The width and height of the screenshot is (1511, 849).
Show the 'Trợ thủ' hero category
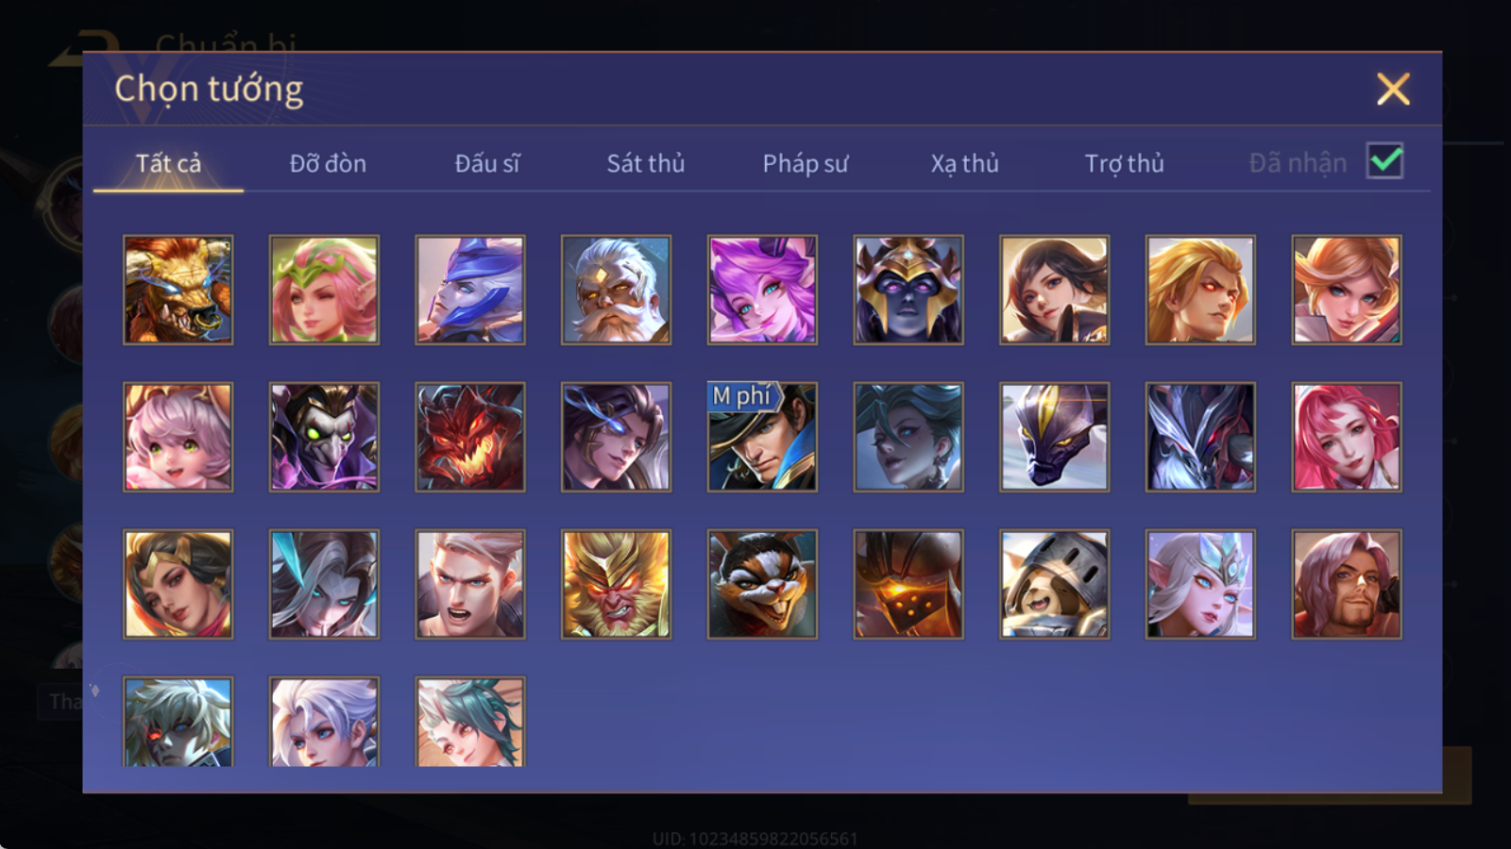1124,163
